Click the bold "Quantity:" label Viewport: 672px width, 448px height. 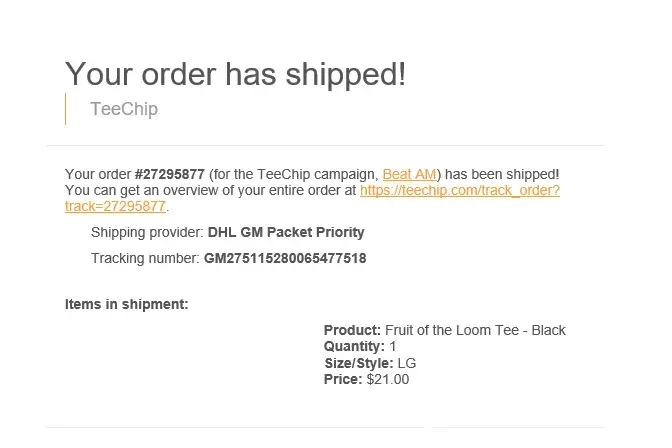354,347
